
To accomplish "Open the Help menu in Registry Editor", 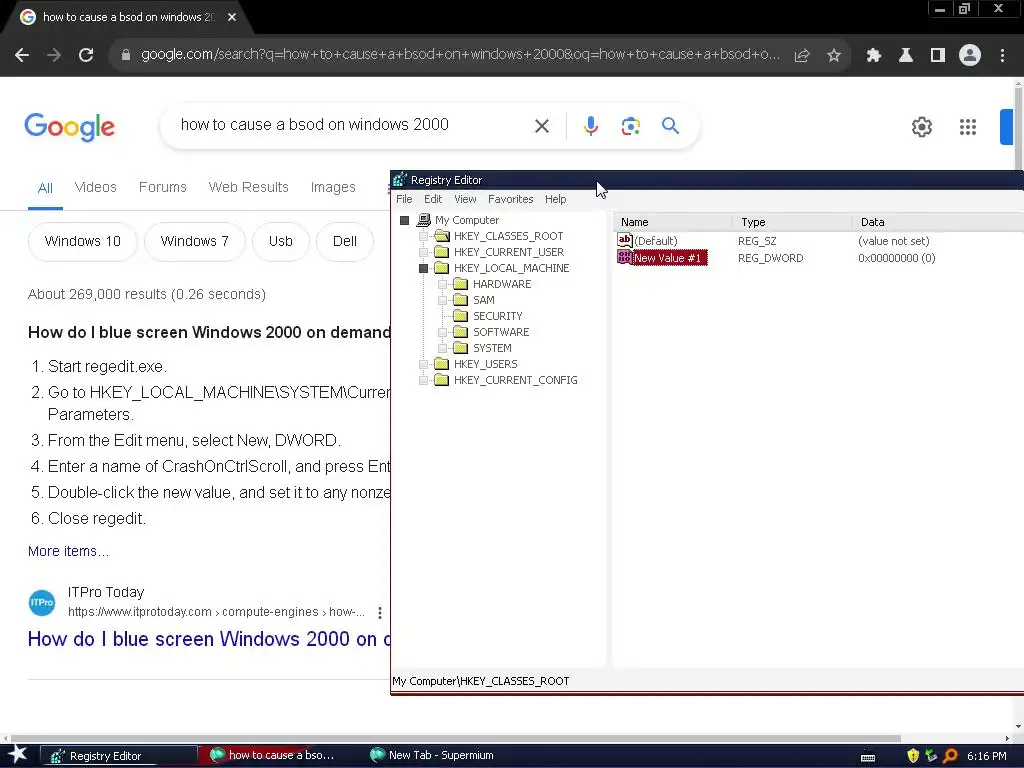I will click(556, 199).
